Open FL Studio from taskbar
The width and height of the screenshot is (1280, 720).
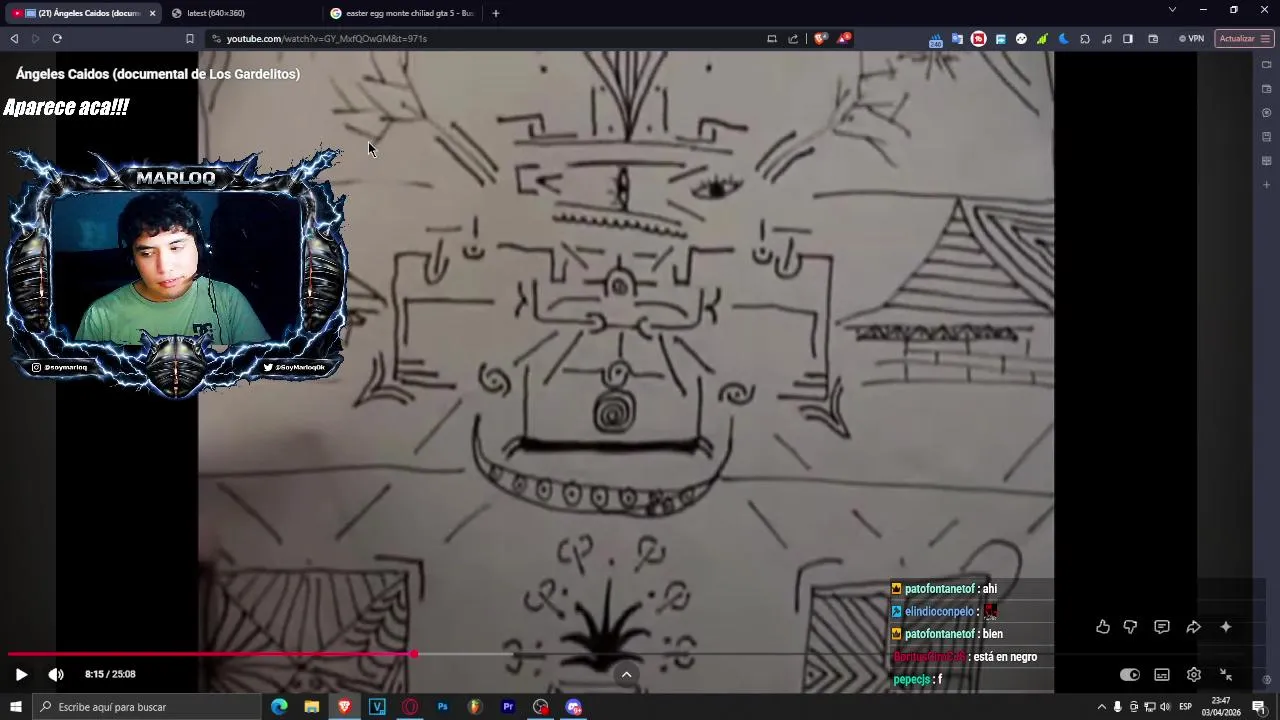coord(475,707)
